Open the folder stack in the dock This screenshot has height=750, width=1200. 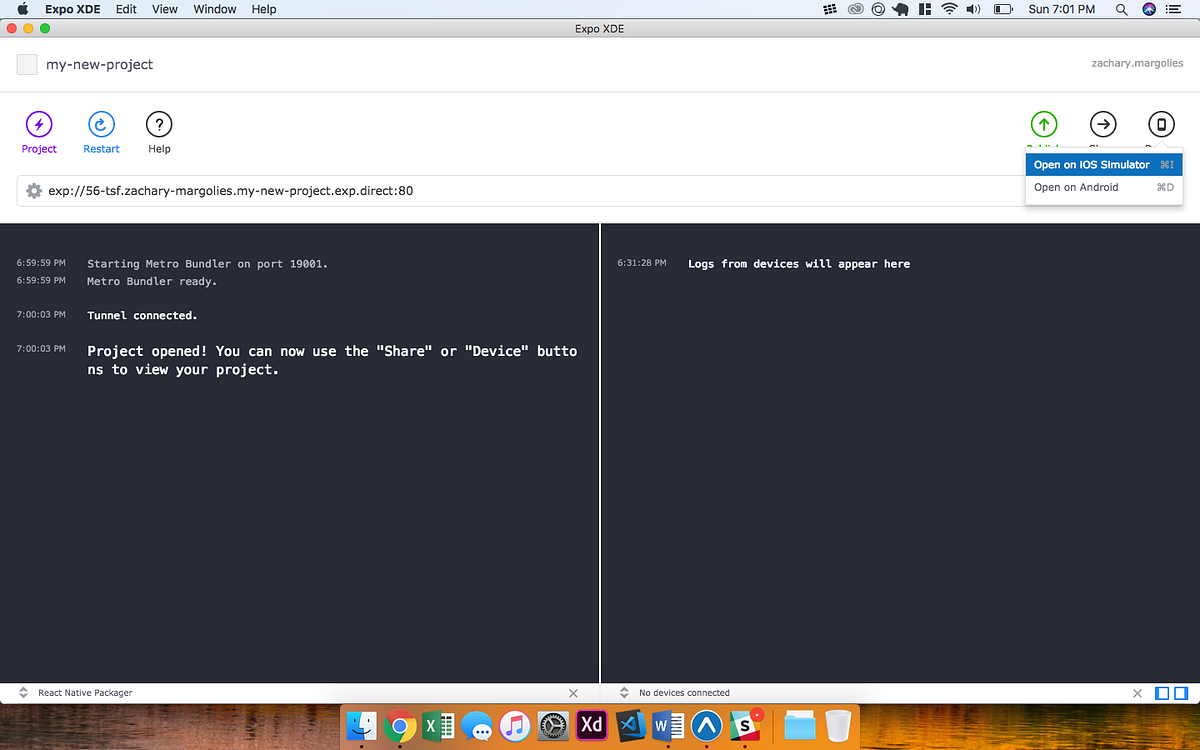tap(799, 725)
